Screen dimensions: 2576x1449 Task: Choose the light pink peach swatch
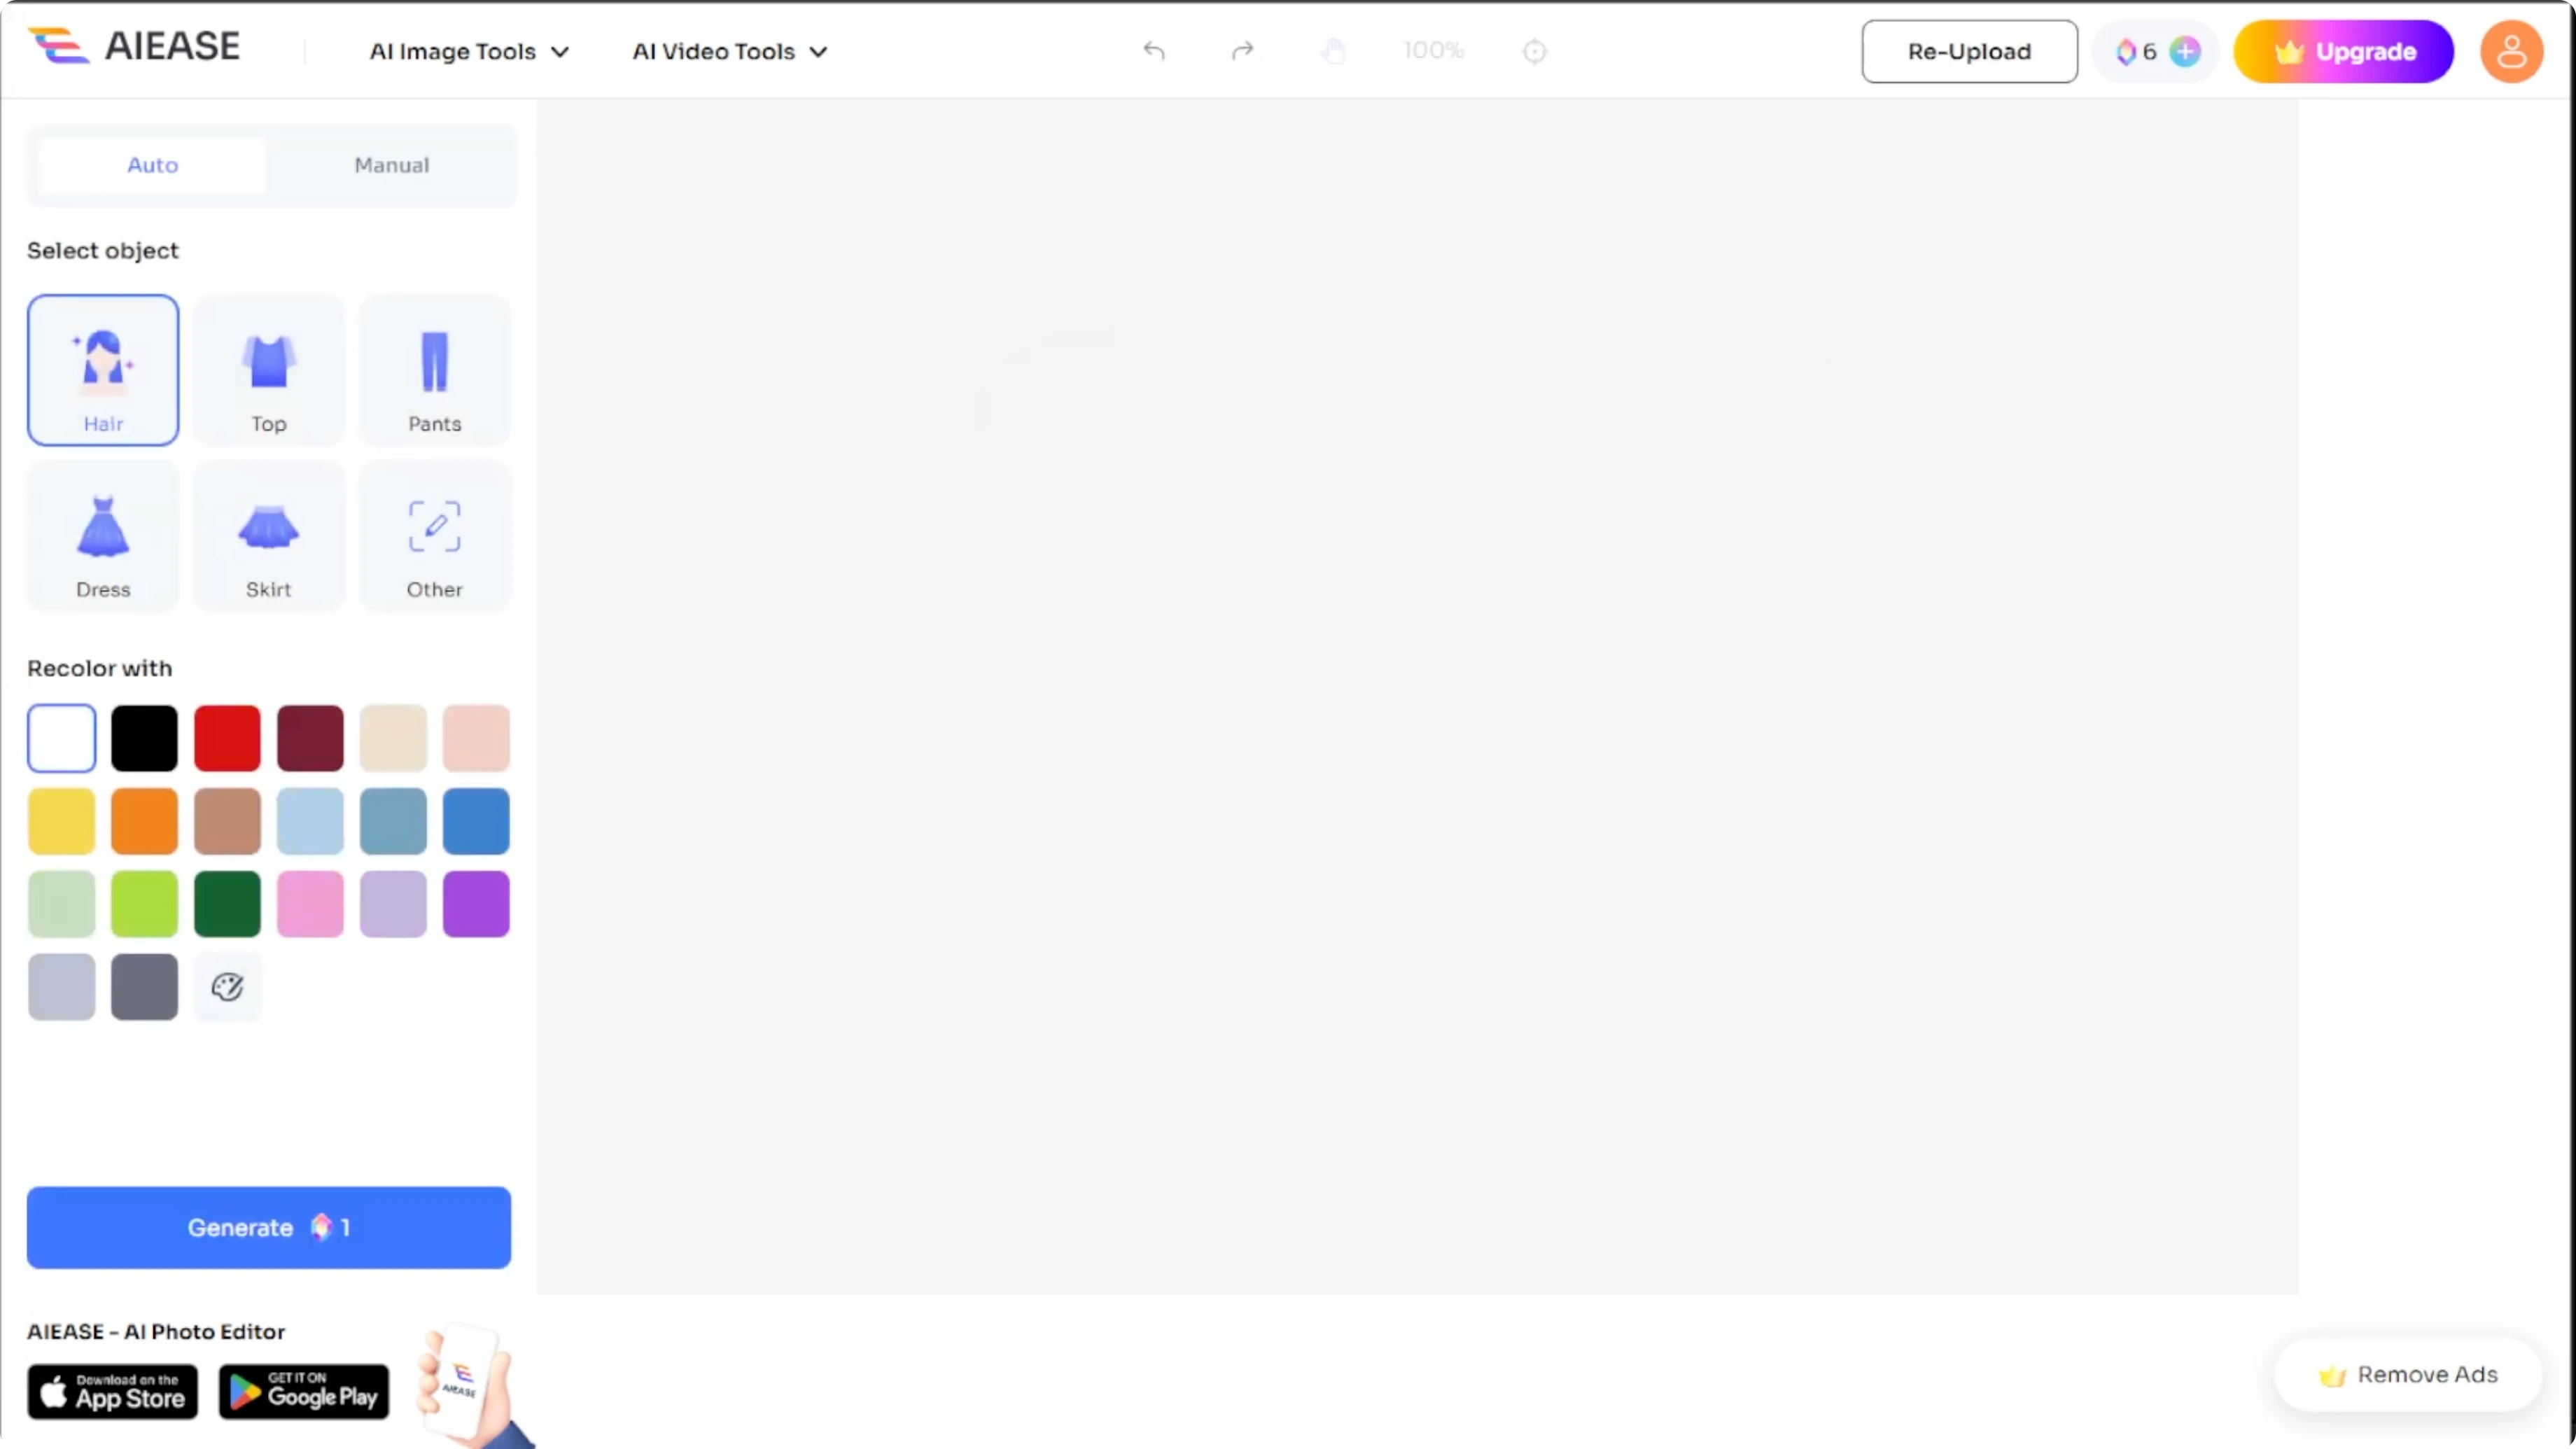(476, 738)
